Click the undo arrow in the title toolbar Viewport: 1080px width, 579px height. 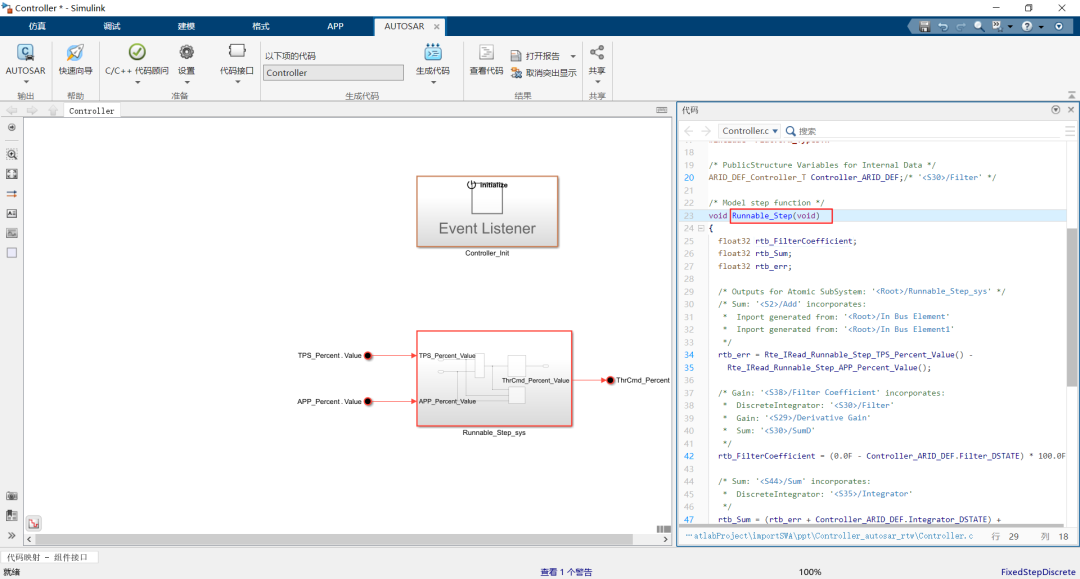point(942,26)
